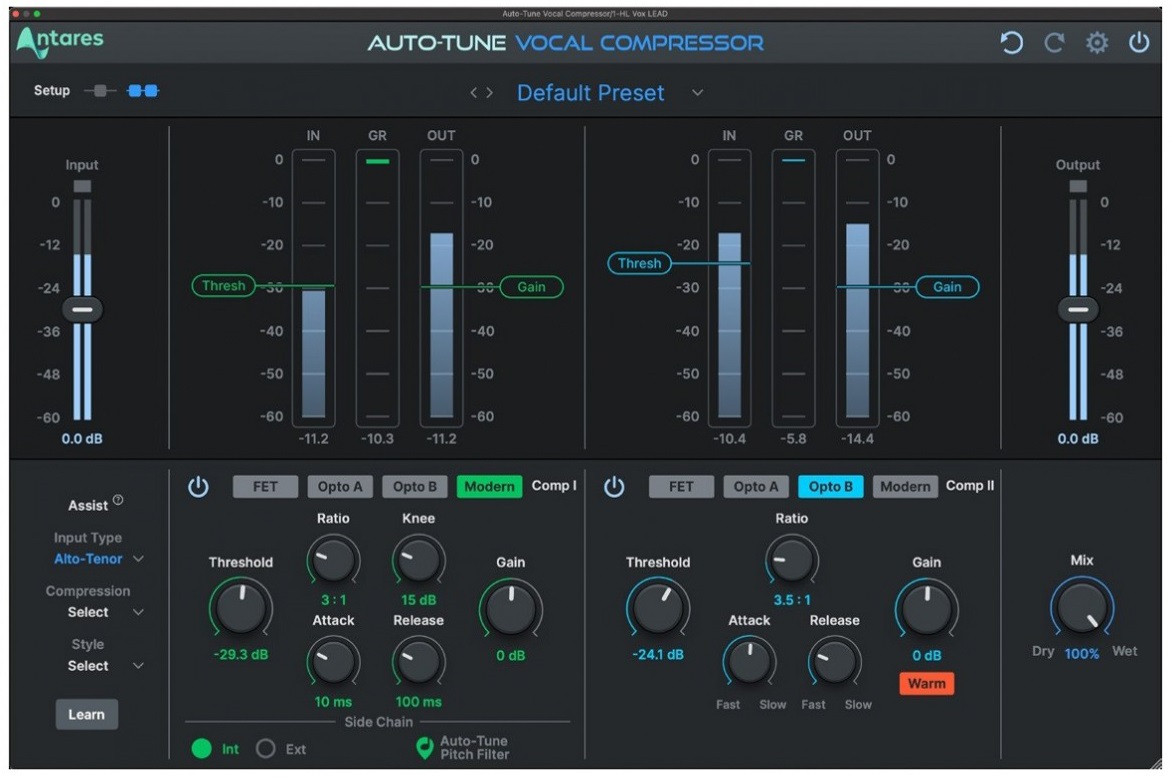The width and height of the screenshot is (1172, 777).
Task: Click the 10 ms attack value
Action: pos(333,702)
